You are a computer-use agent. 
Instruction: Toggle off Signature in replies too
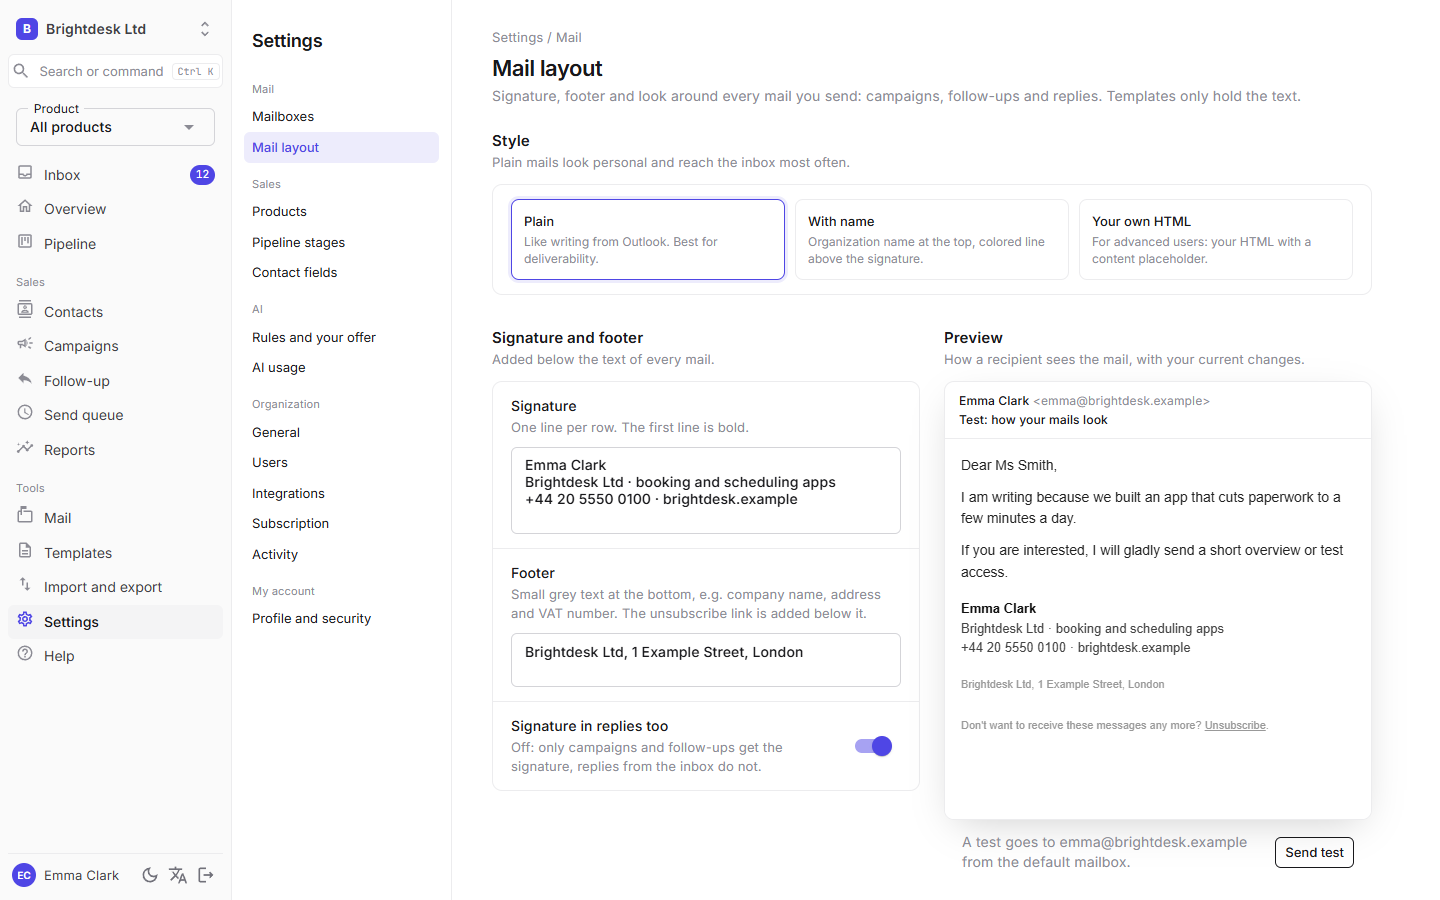click(x=873, y=746)
